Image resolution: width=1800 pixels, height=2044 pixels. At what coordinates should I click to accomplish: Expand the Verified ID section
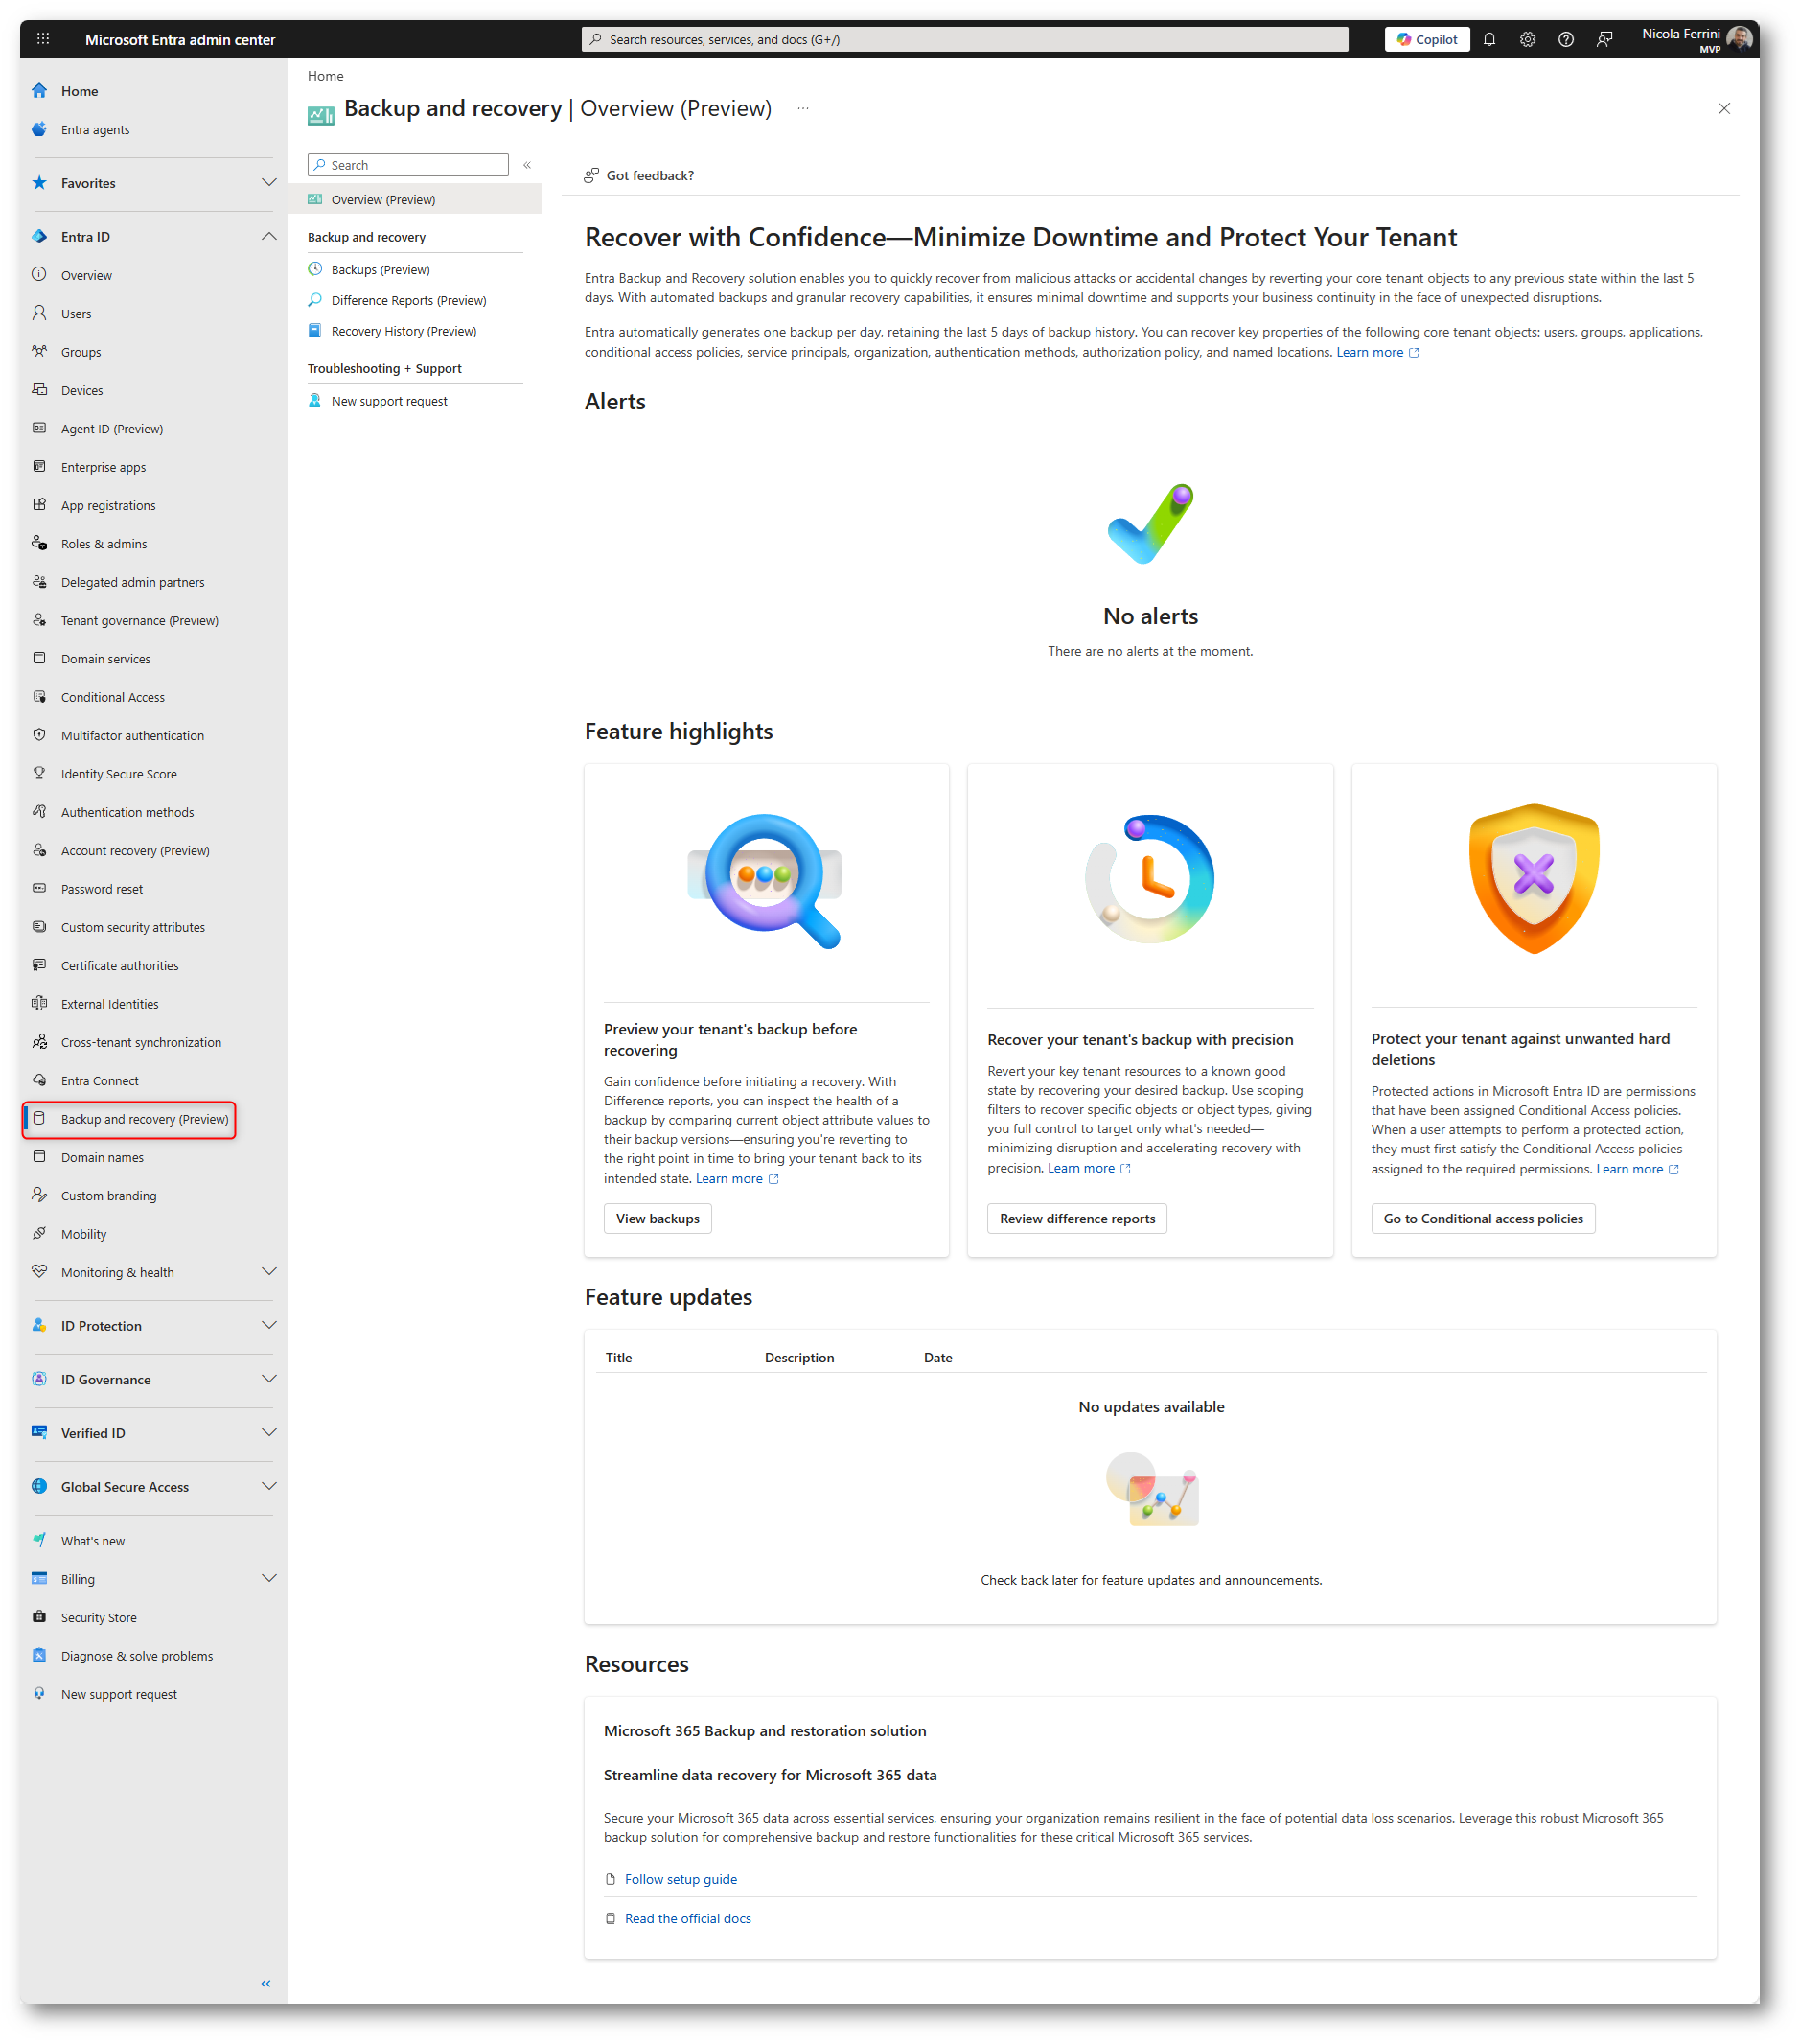[269, 1433]
